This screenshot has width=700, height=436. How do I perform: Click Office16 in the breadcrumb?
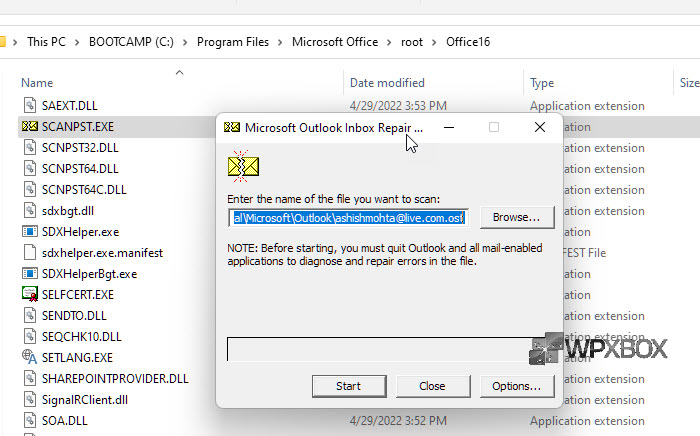(468, 42)
